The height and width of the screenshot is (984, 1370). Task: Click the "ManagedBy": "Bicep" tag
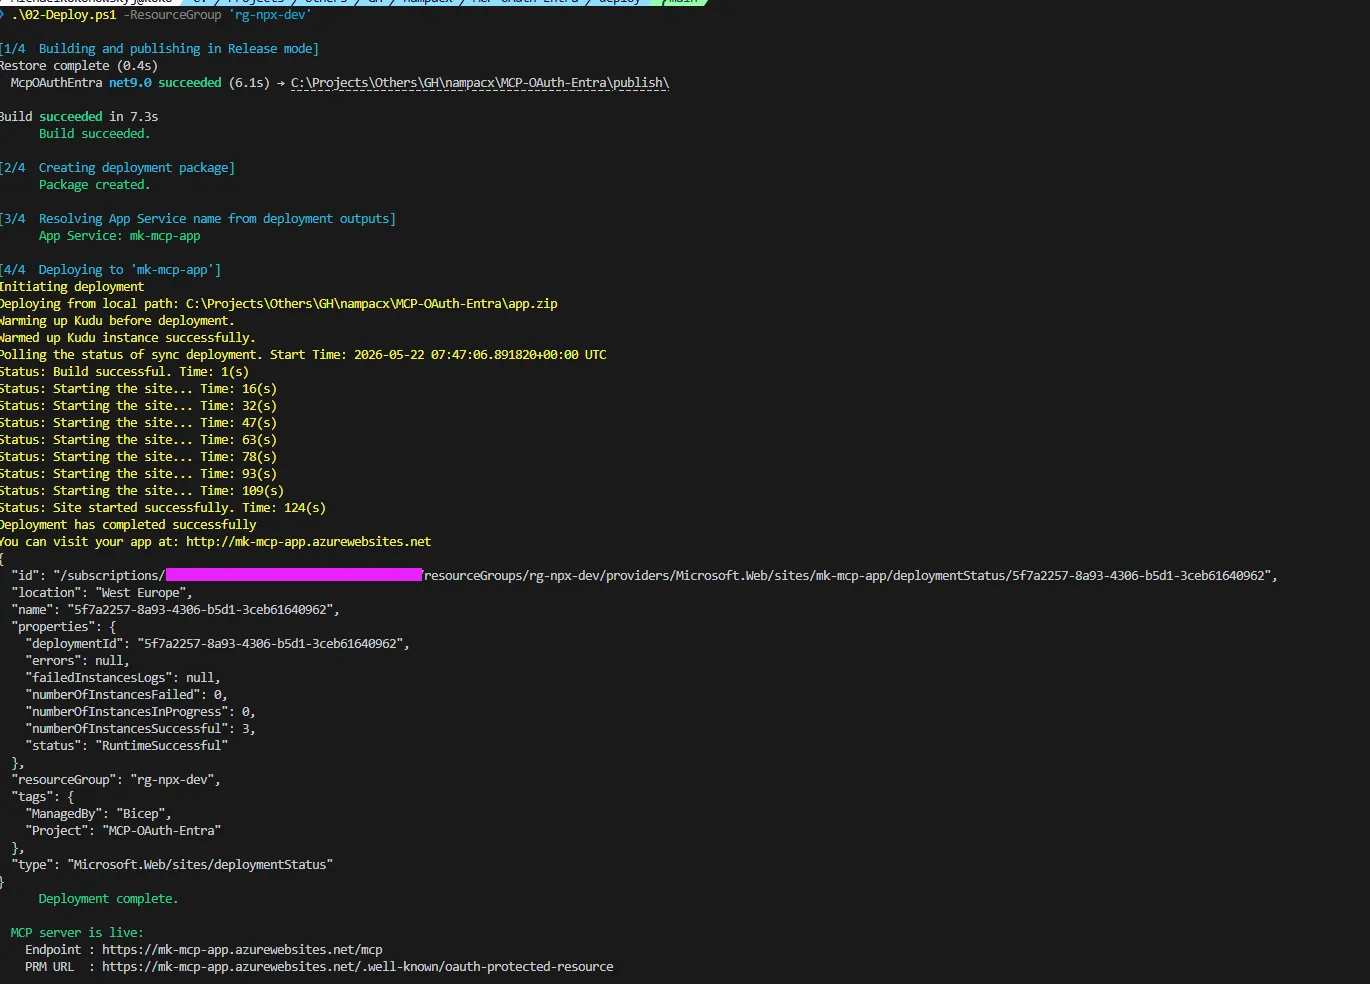[x=98, y=814]
